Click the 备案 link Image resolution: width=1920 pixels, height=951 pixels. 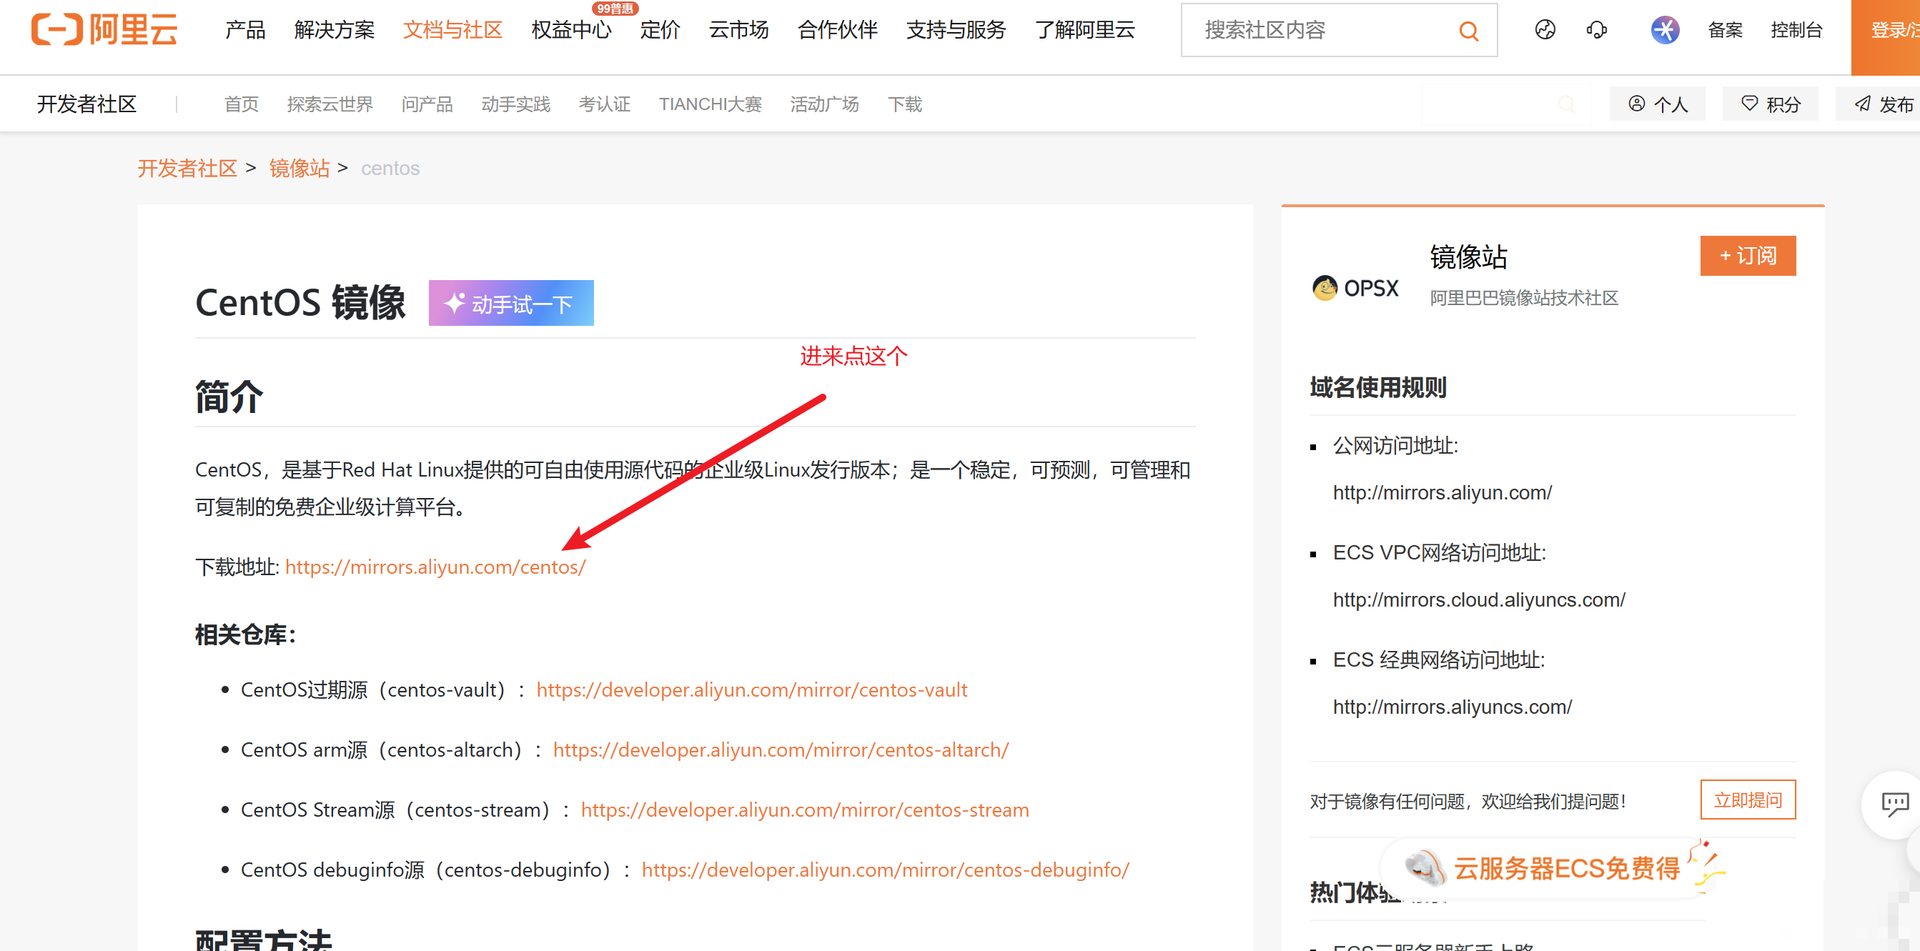1725,30
